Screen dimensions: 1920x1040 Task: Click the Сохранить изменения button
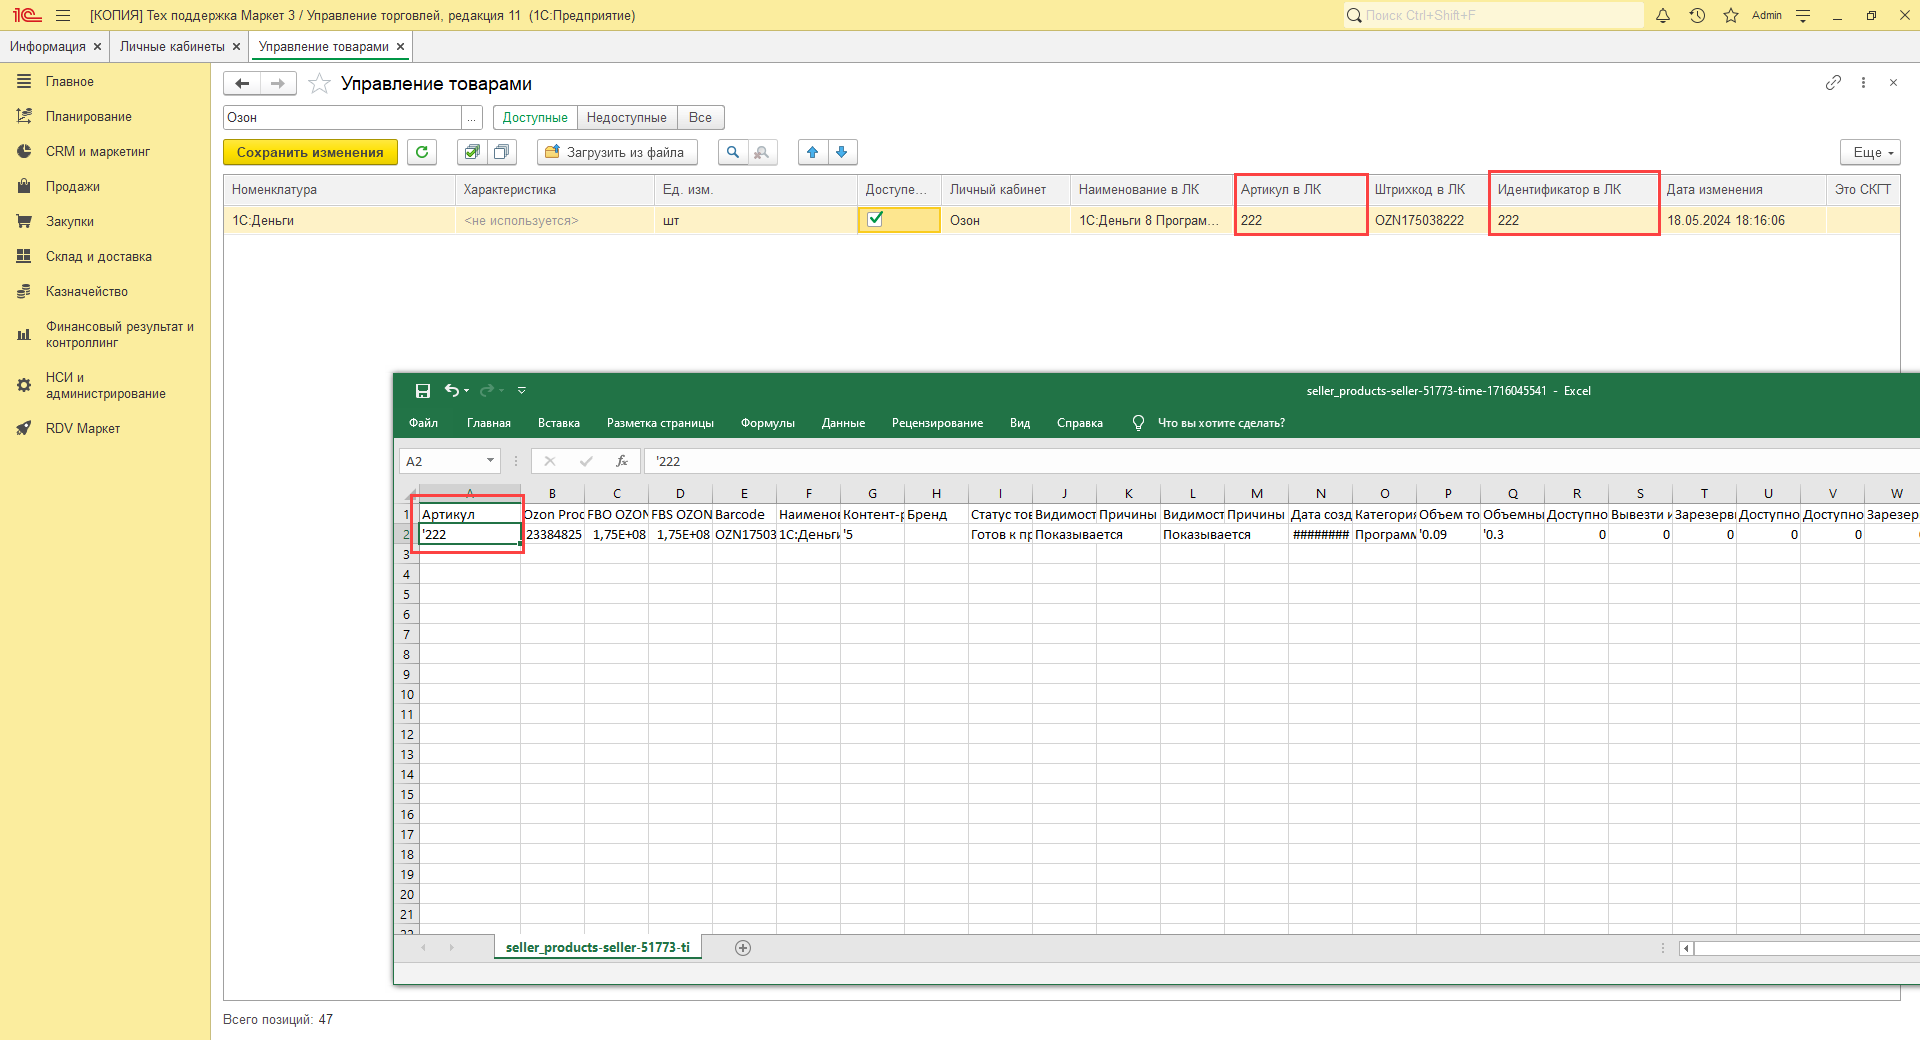tap(310, 152)
